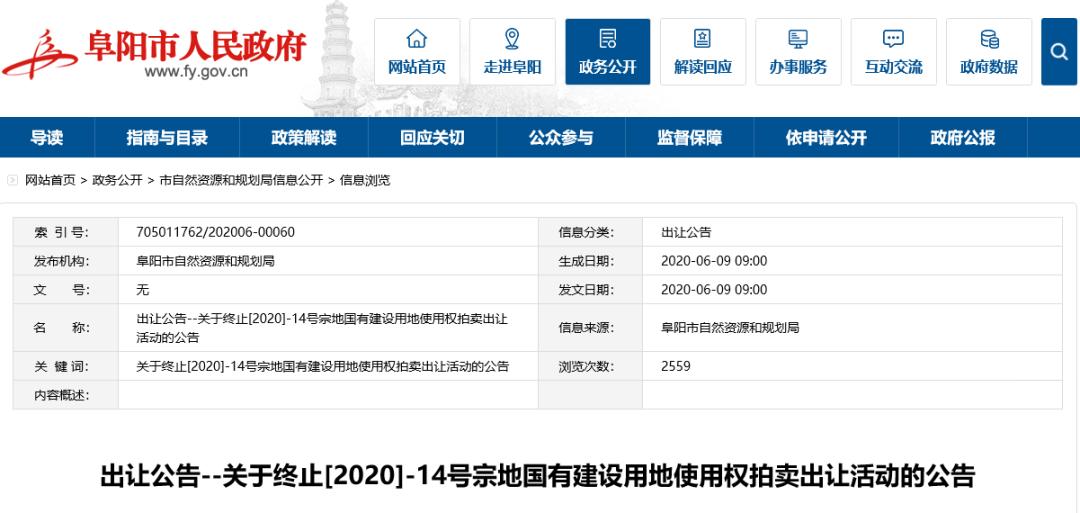Click the 生成日期 value 2020-06-09 09:00
The width and height of the screenshot is (1080, 513).
(x=714, y=261)
